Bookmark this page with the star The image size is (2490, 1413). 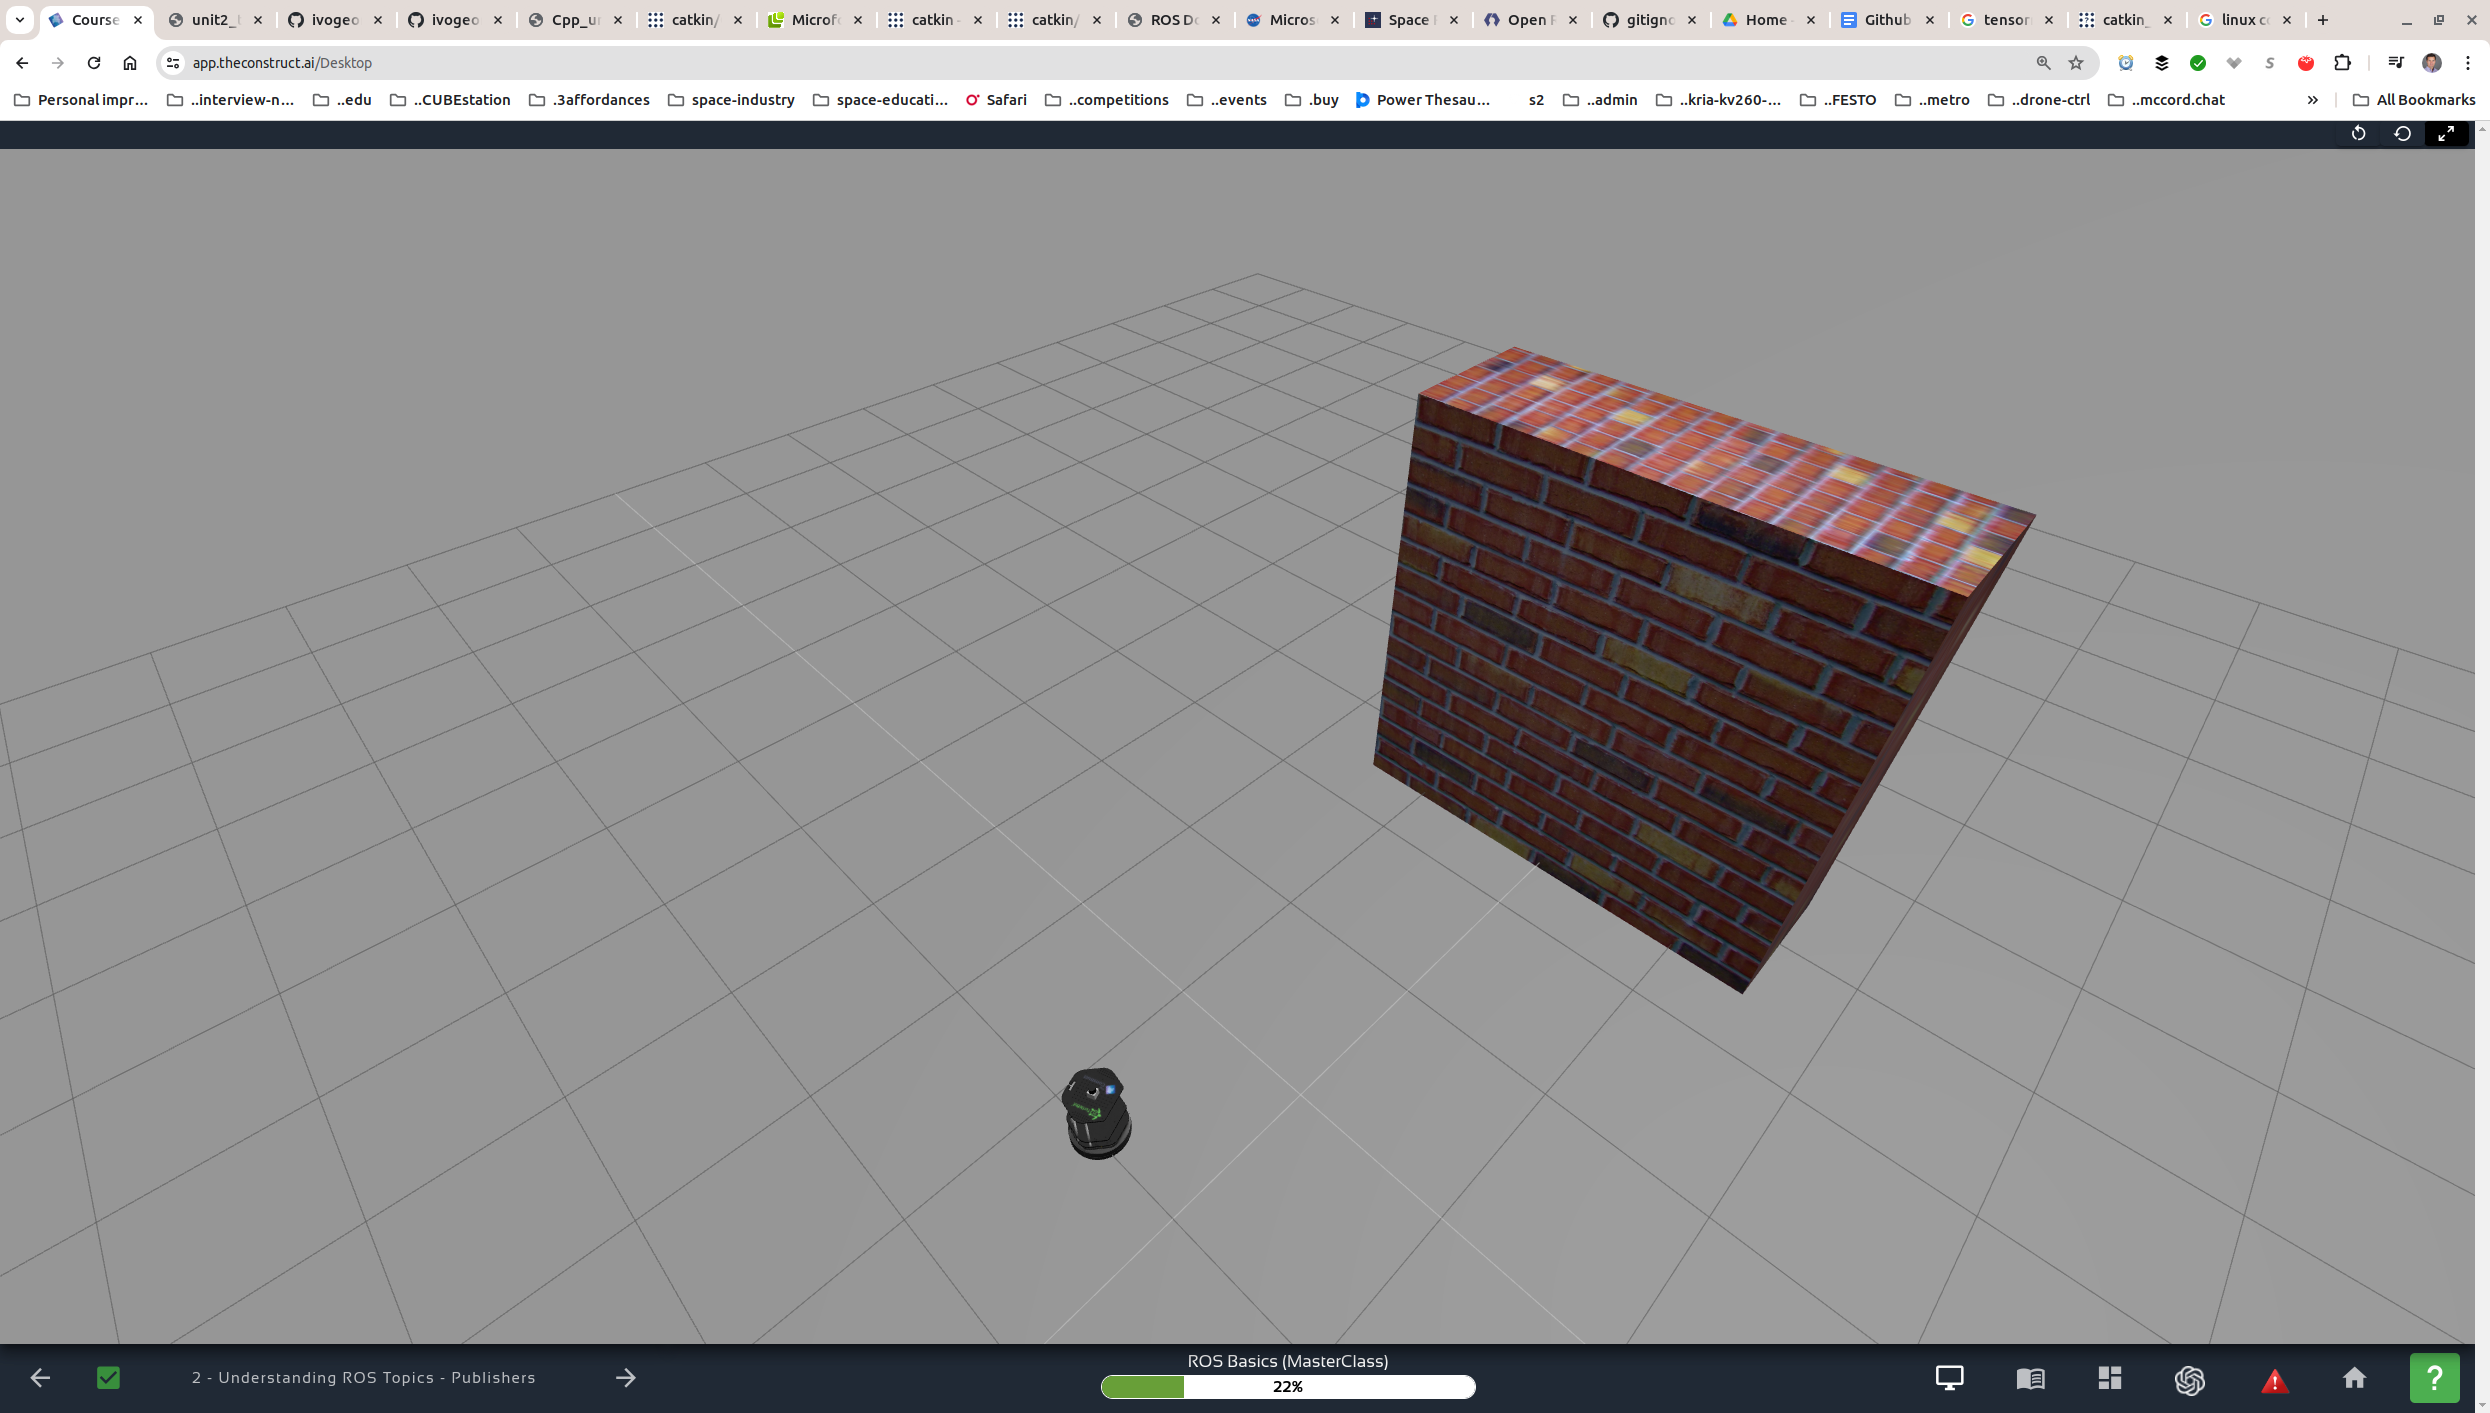tap(2076, 63)
